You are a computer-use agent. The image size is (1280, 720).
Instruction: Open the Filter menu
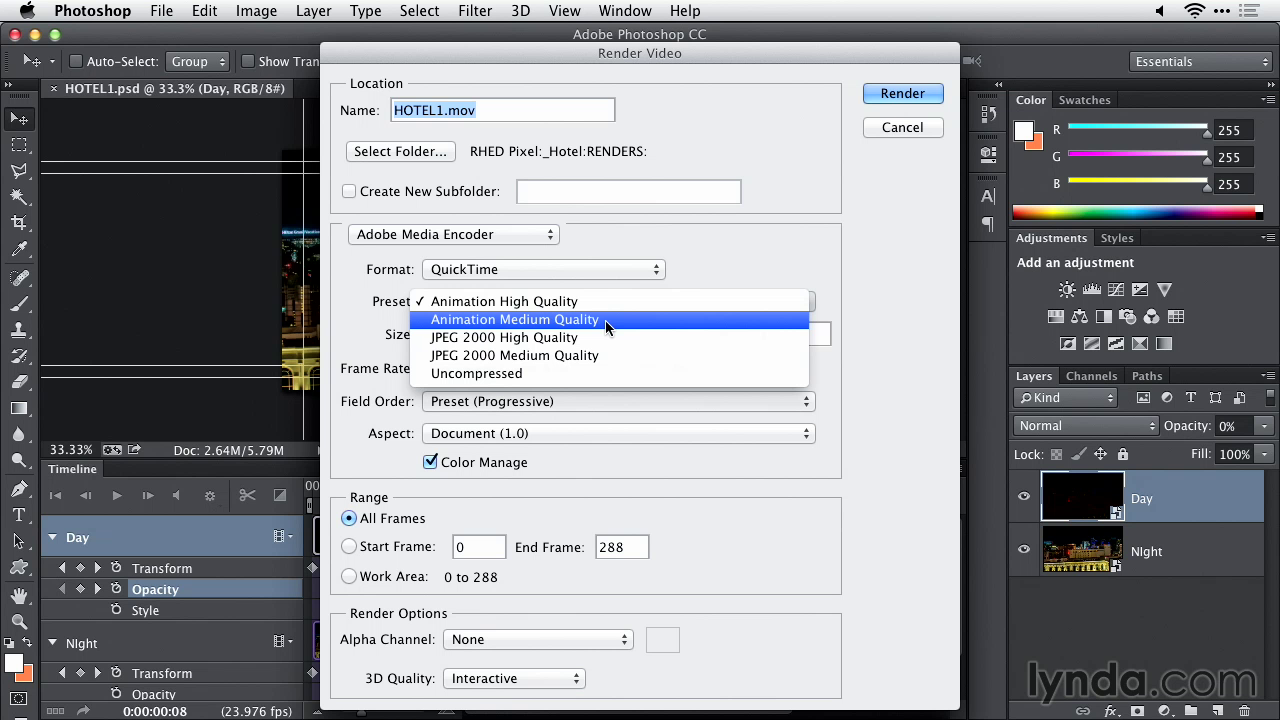coord(475,11)
